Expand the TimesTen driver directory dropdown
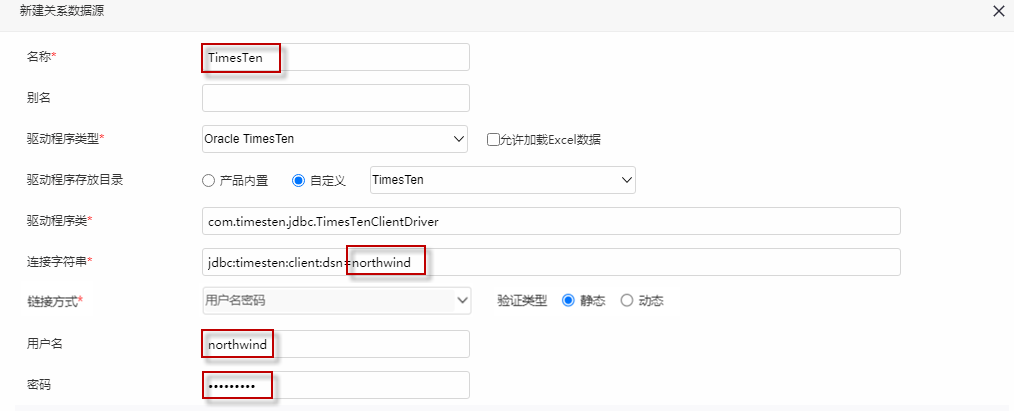 pyautogui.click(x=502, y=180)
